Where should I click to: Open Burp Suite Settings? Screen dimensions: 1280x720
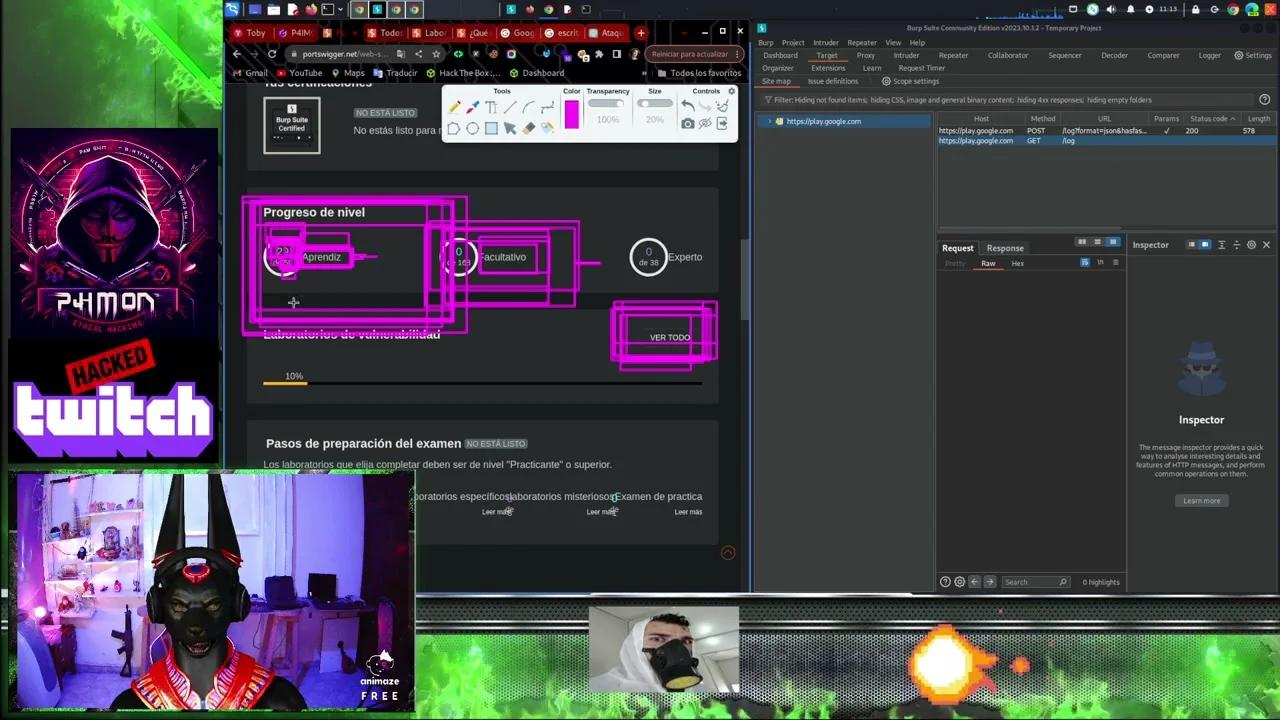coord(1252,55)
